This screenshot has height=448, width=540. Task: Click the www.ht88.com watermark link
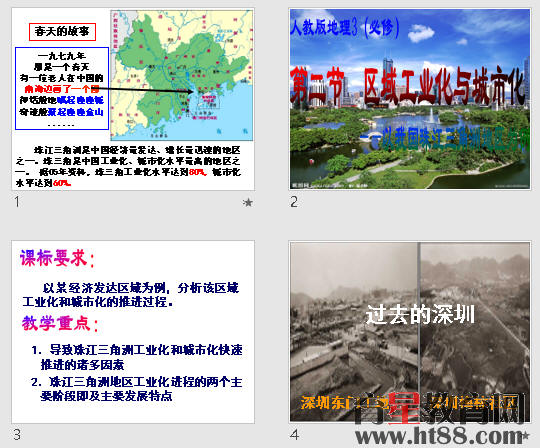tap(439, 436)
